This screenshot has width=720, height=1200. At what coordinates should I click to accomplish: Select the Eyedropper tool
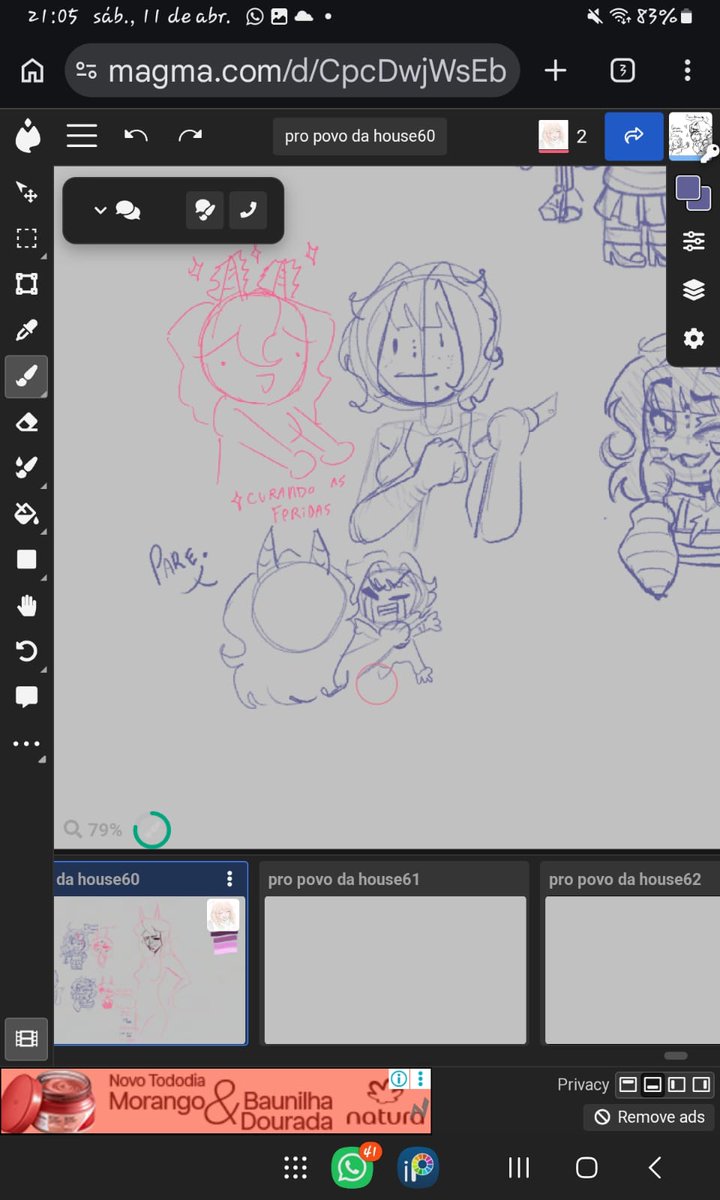[27, 329]
